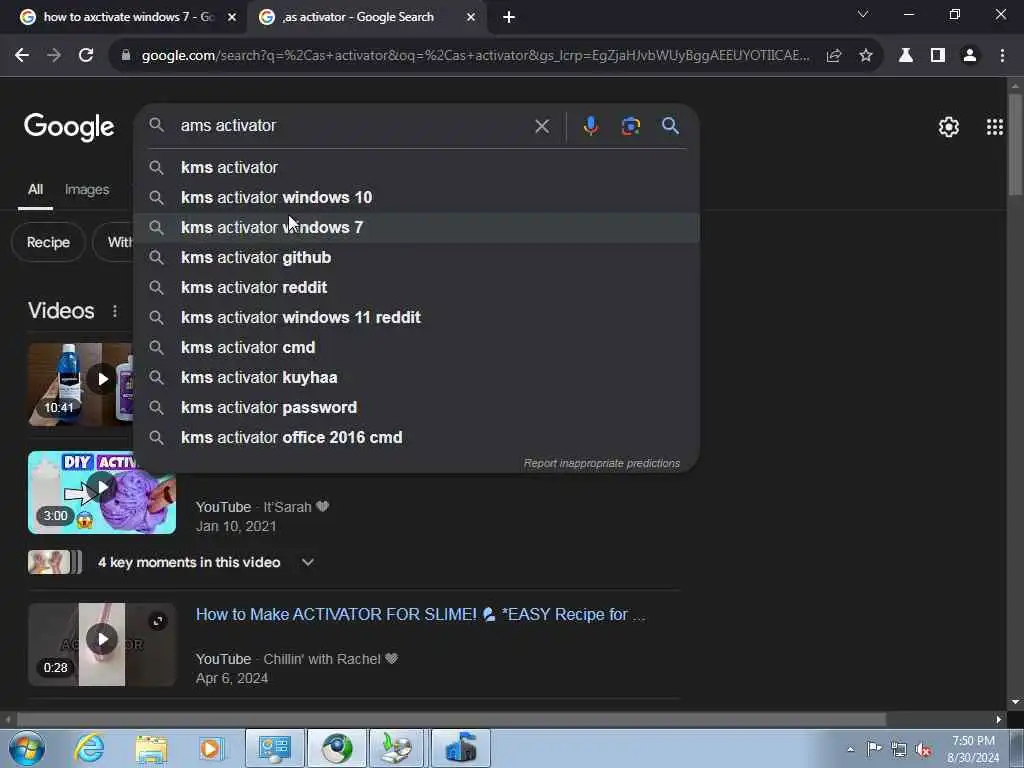
Task: Click into the 'ams activator' search field
Action: (x=353, y=126)
